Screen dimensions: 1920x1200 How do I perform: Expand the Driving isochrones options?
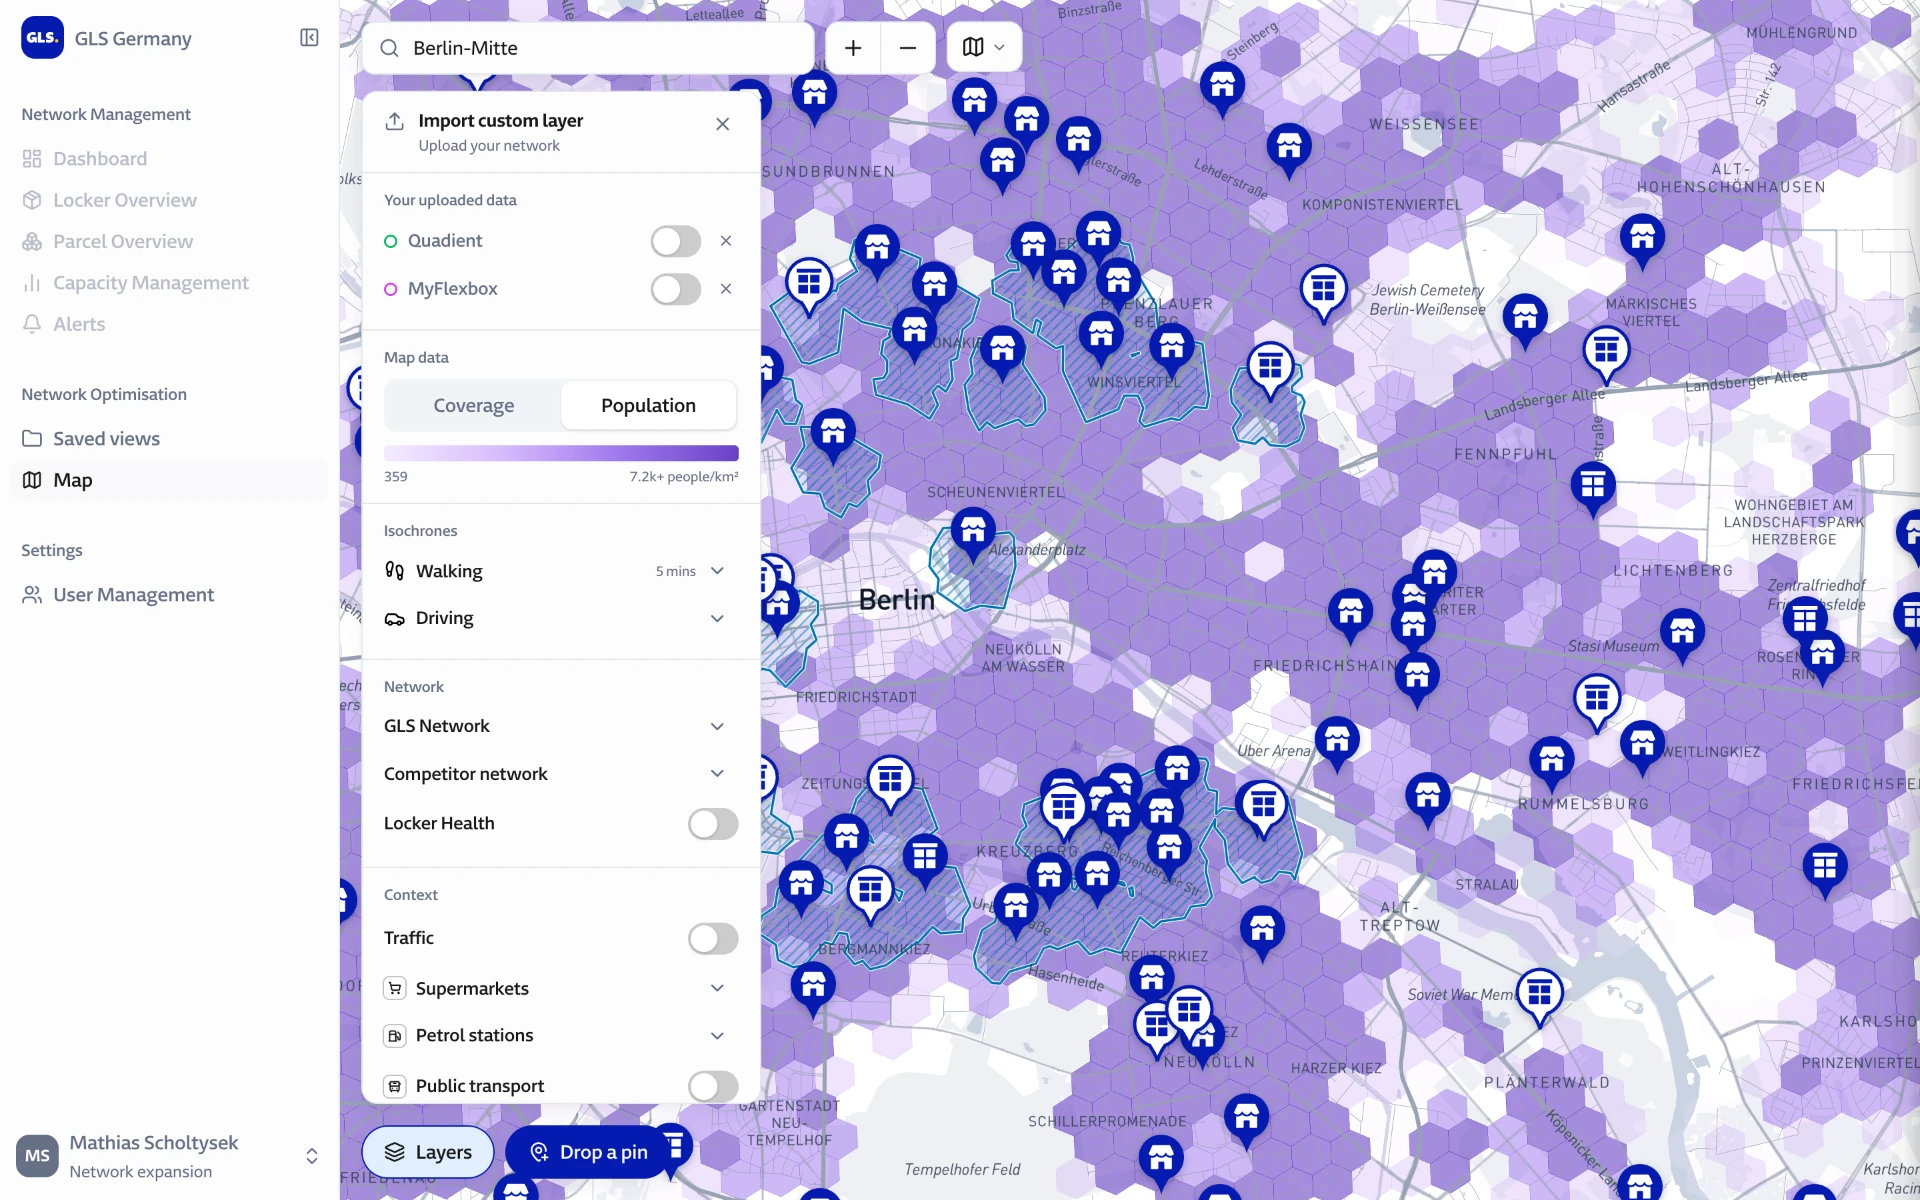pos(717,619)
